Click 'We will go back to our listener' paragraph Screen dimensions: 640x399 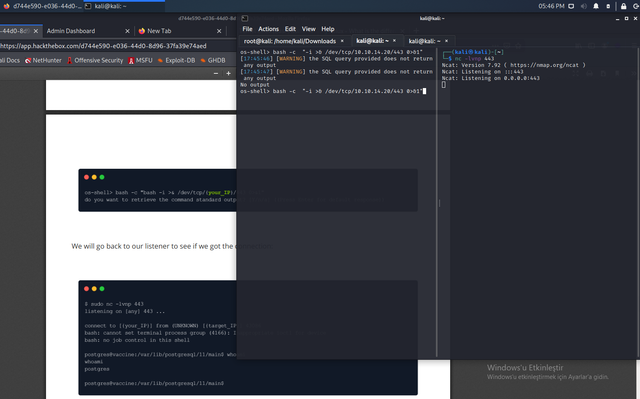172,246
